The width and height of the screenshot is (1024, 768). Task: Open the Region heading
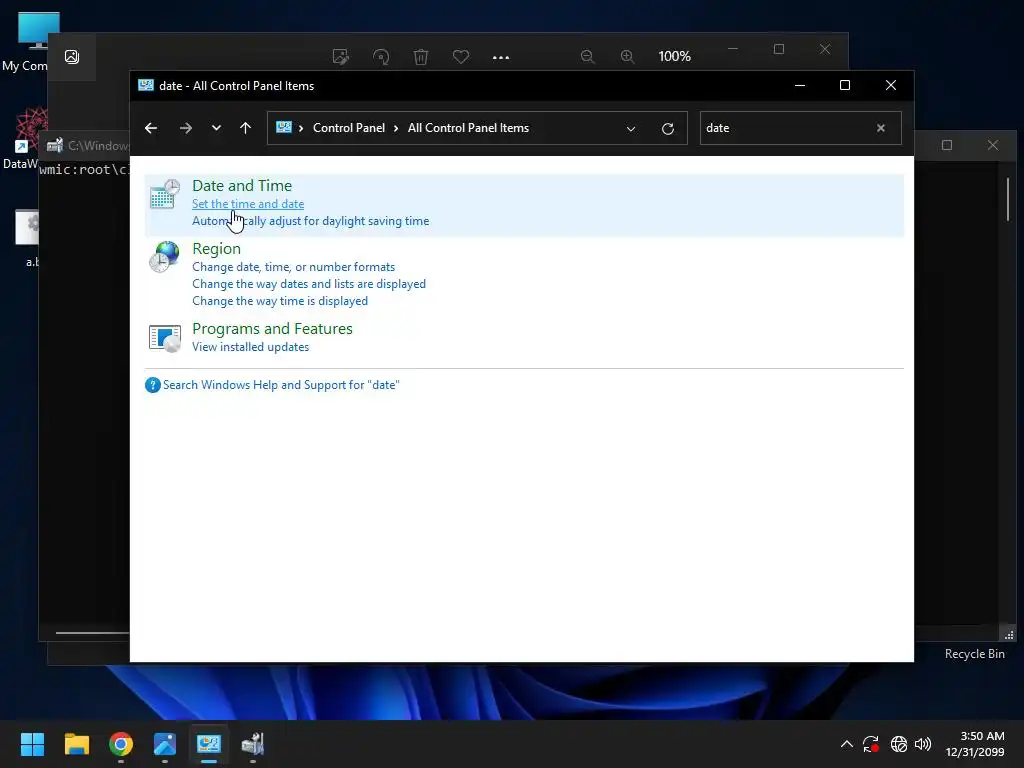(216, 249)
